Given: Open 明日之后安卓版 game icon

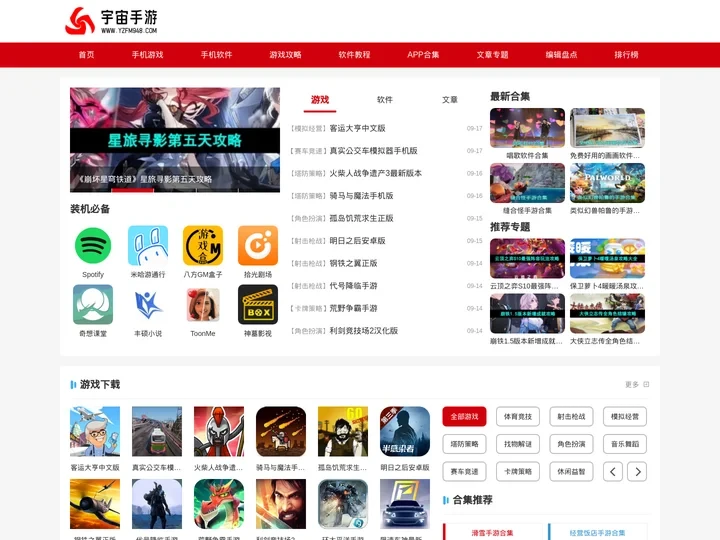Looking at the screenshot, I should click(x=405, y=431).
